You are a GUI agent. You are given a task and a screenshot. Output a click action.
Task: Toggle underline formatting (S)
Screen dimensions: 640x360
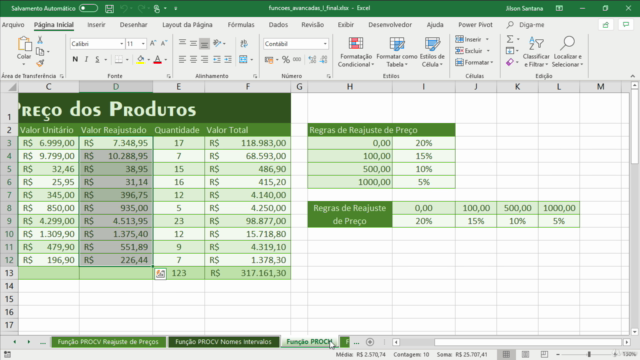coord(97,60)
